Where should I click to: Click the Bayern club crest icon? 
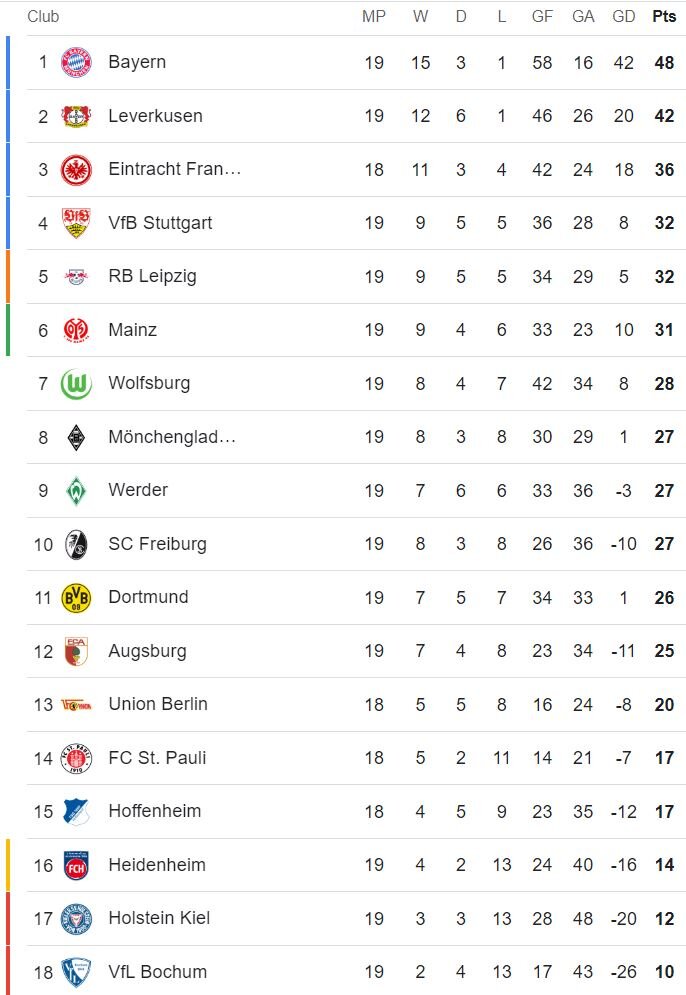[x=76, y=62]
